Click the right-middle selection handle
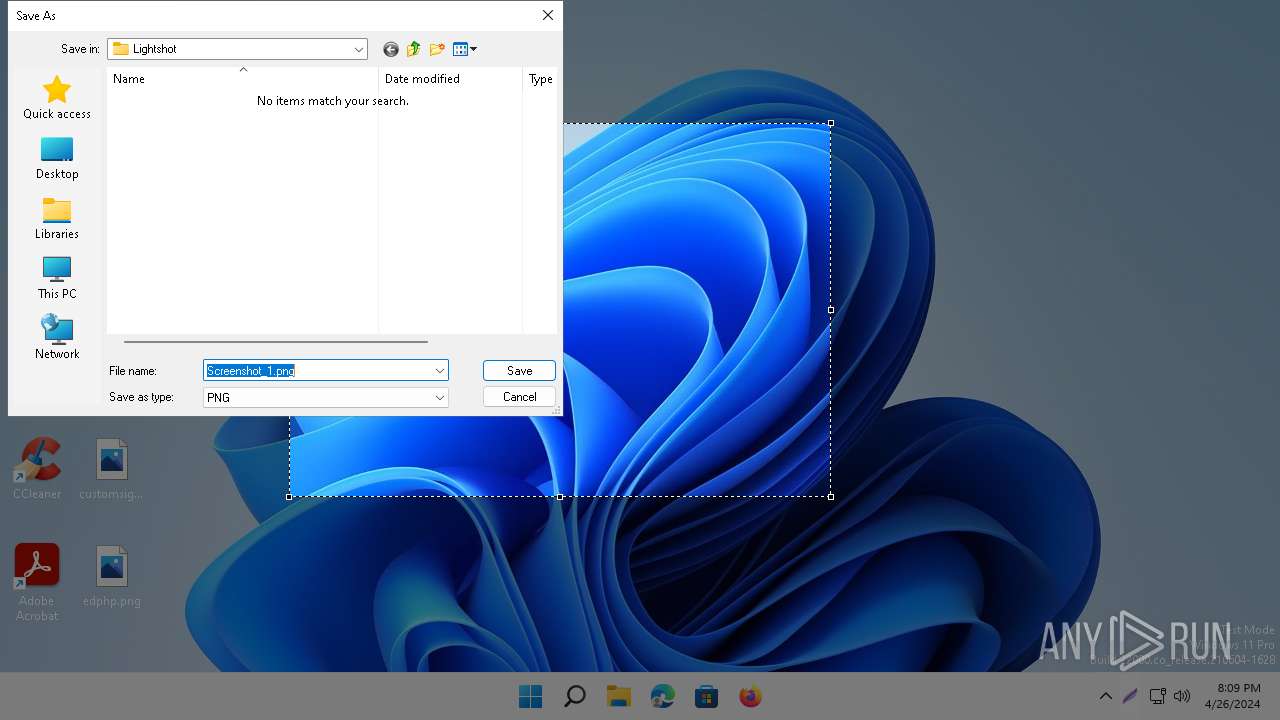This screenshot has height=720, width=1280. coord(831,310)
